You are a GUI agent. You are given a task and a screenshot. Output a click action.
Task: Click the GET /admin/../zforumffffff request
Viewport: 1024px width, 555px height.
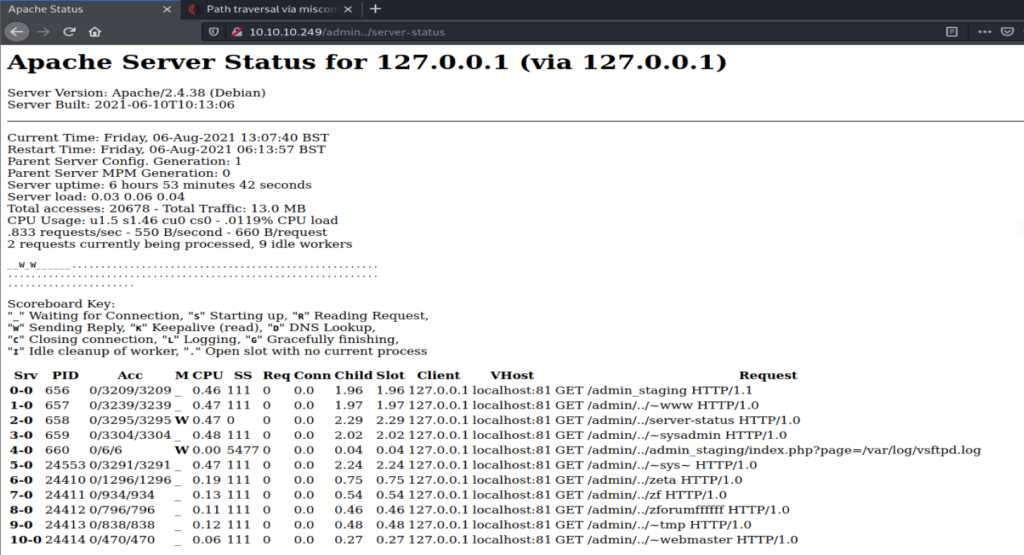click(x=672, y=510)
